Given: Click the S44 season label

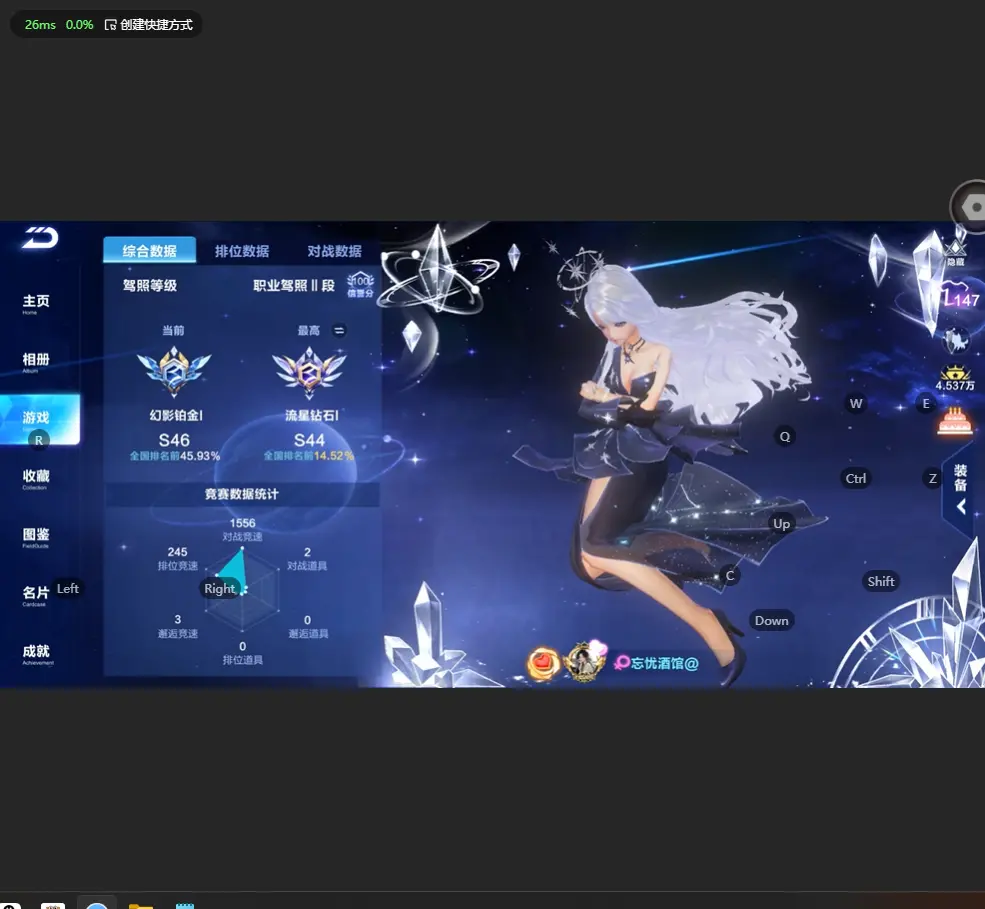Looking at the screenshot, I should (x=309, y=440).
